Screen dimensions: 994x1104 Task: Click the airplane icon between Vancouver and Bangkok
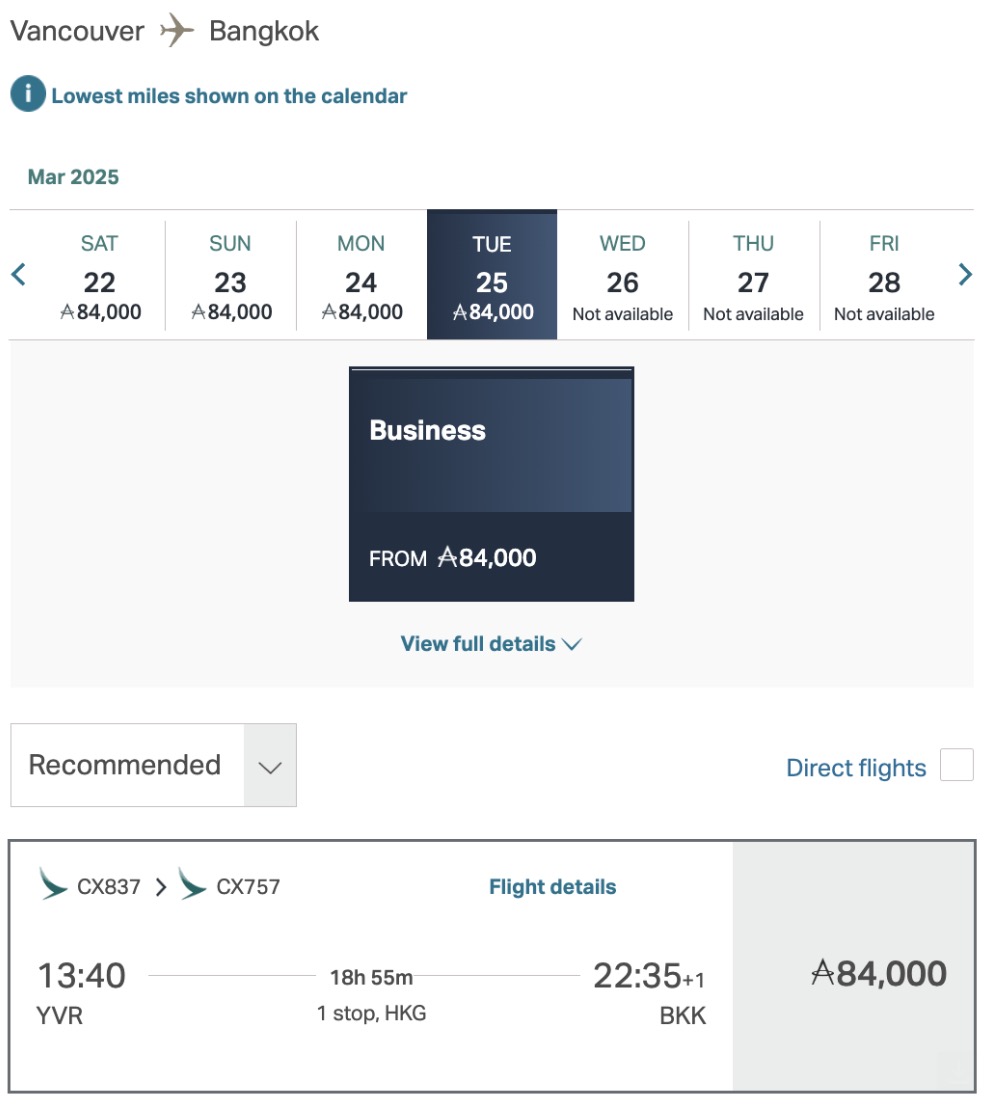pos(176,30)
